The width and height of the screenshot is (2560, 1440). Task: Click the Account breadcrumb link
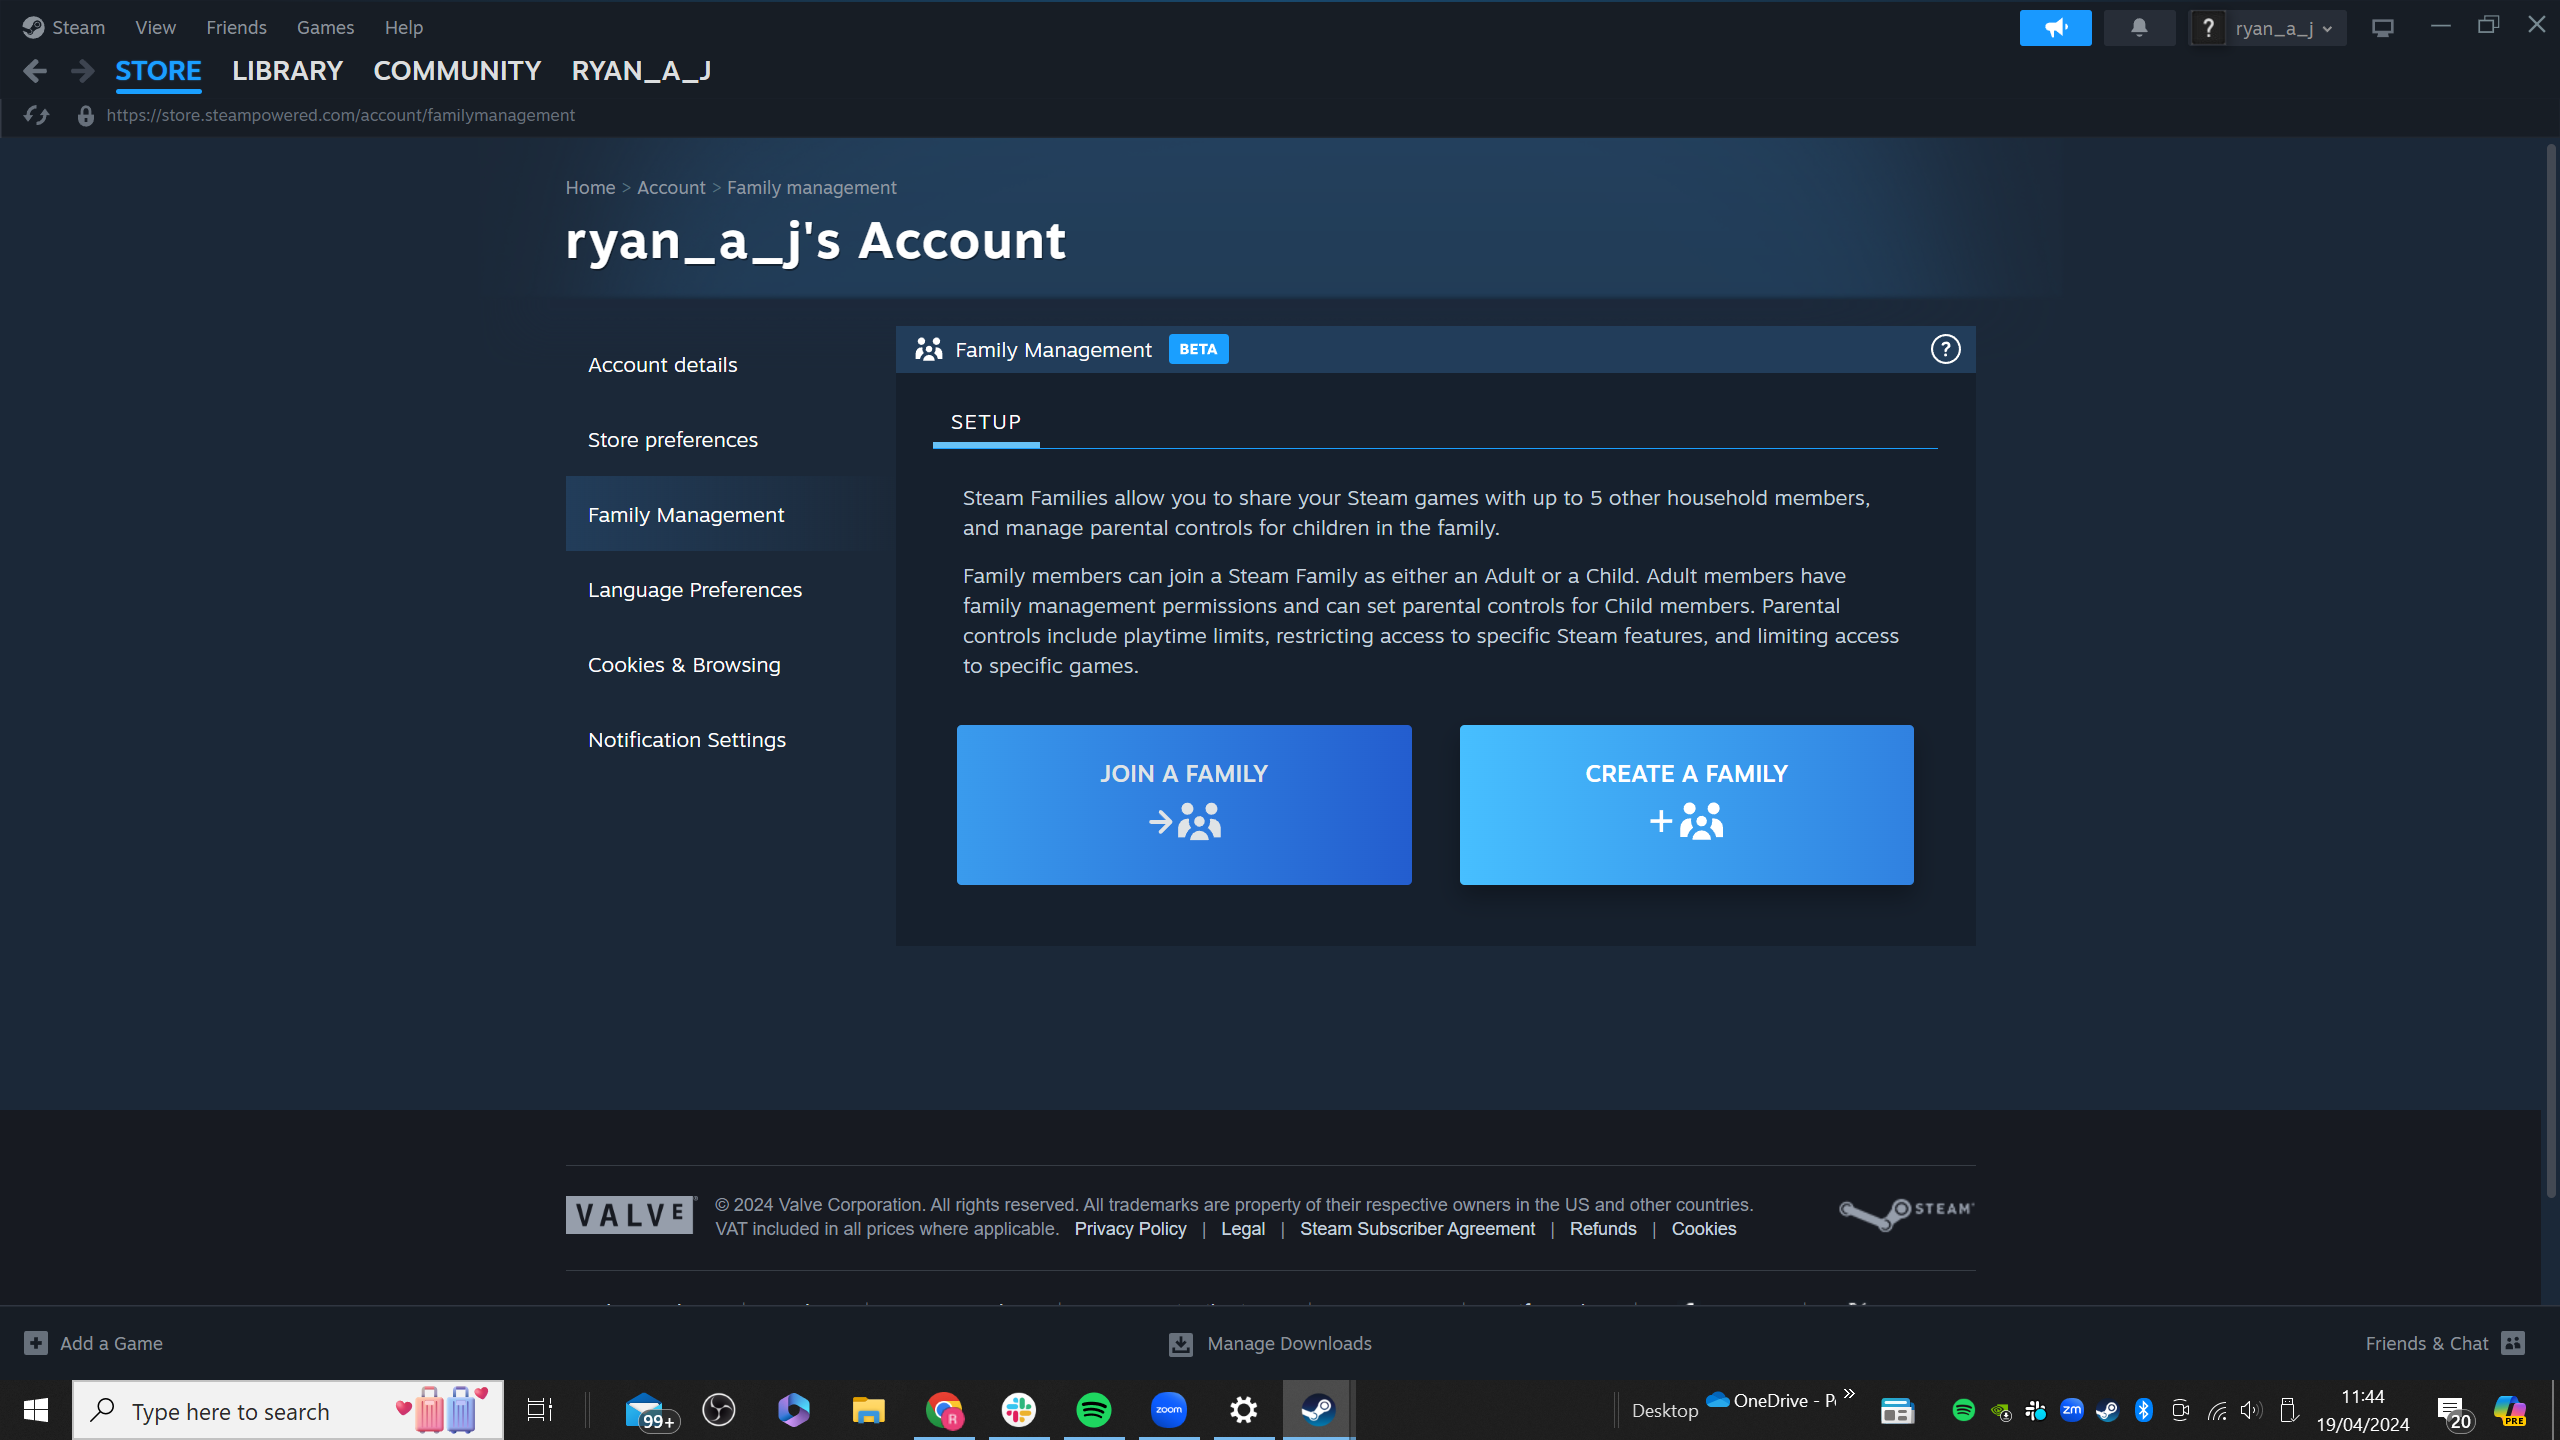tap(671, 188)
